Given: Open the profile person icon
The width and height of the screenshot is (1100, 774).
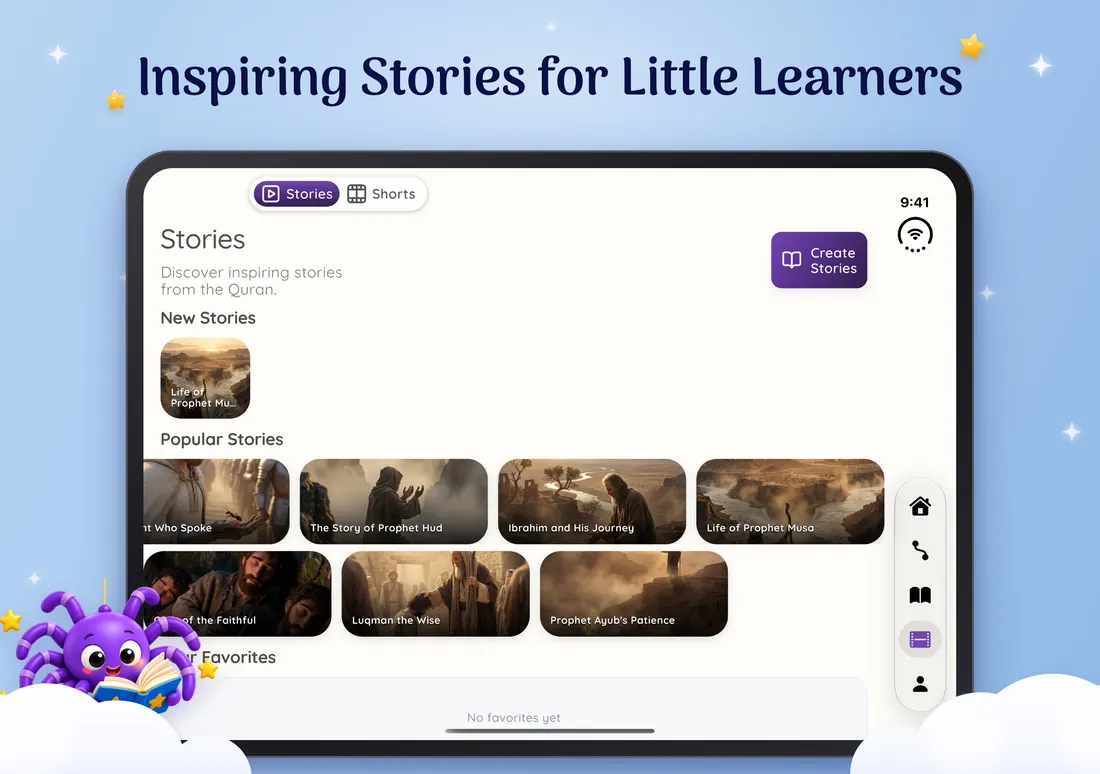Looking at the screenshot, I should pos(920,683).
